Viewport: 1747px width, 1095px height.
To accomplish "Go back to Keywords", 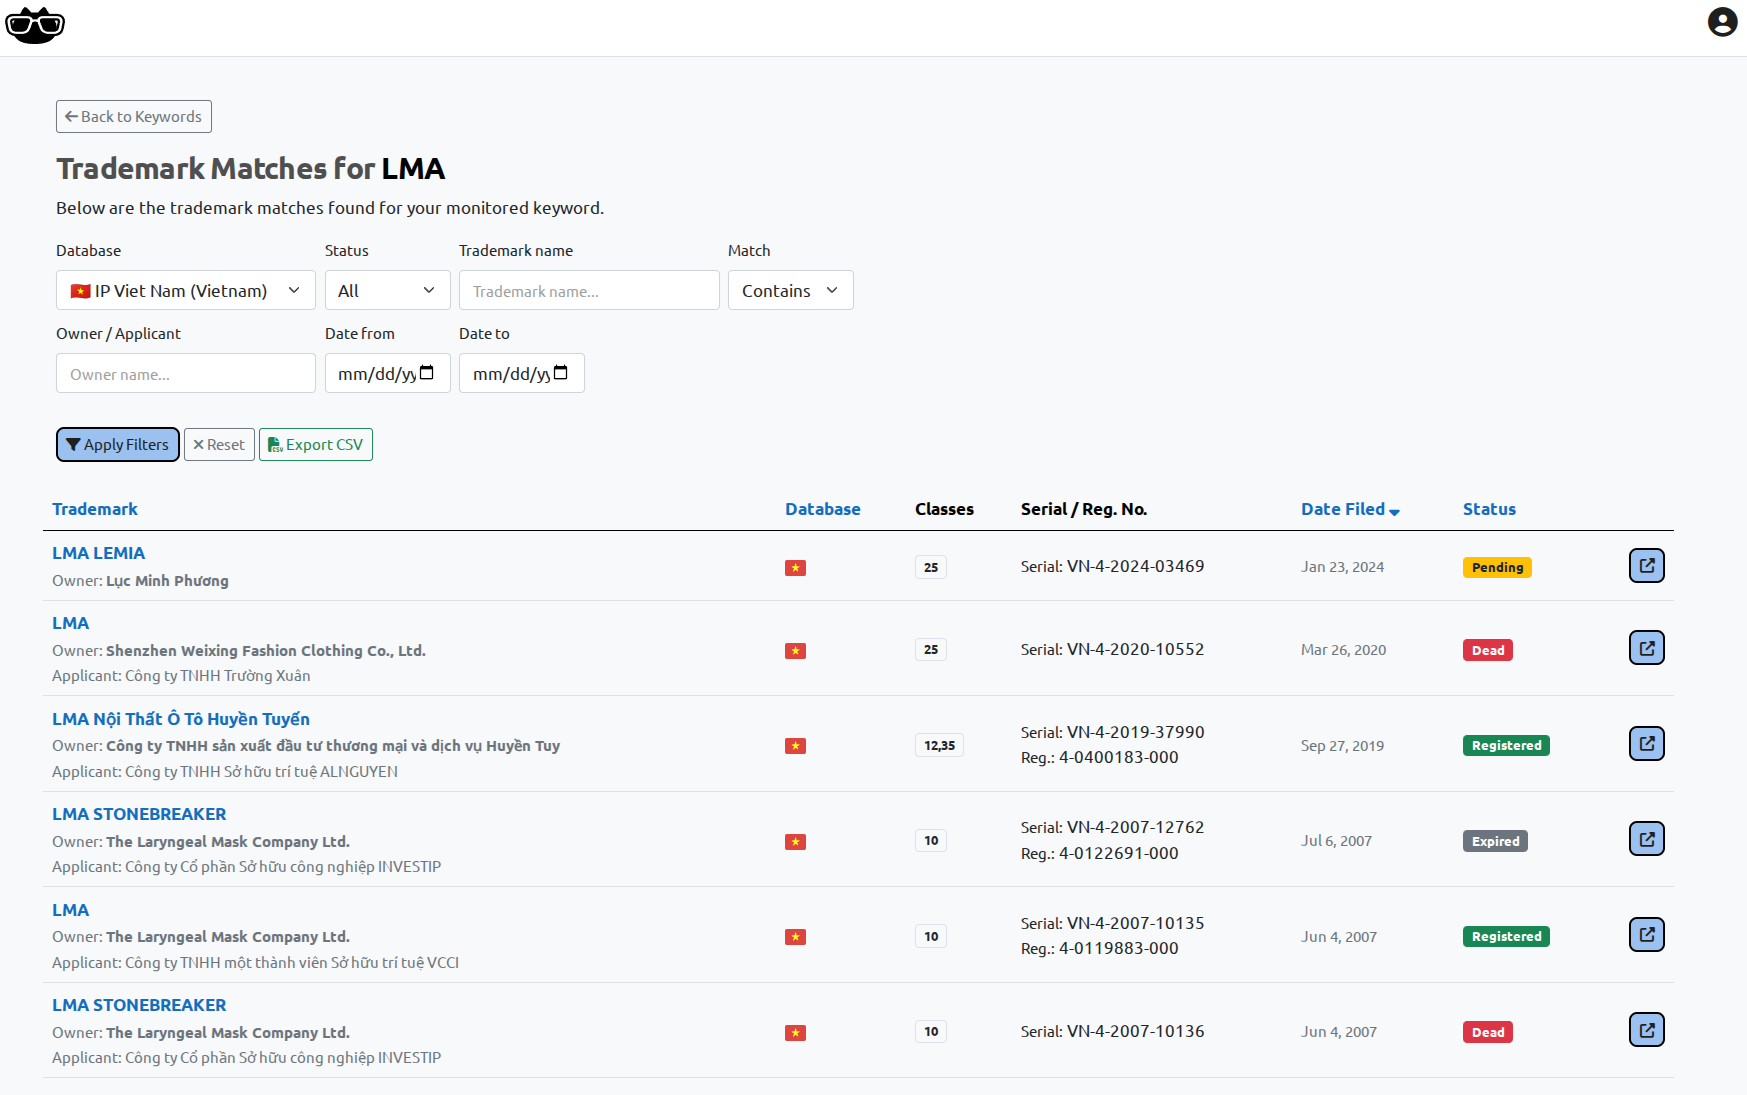I will coord(134,116).
